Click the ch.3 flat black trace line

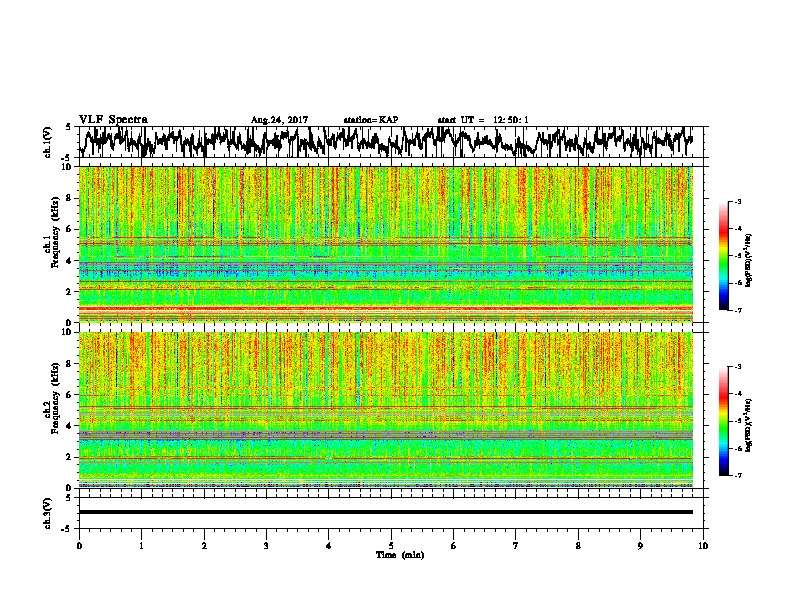pyautogui.click(x=386, y=512)
